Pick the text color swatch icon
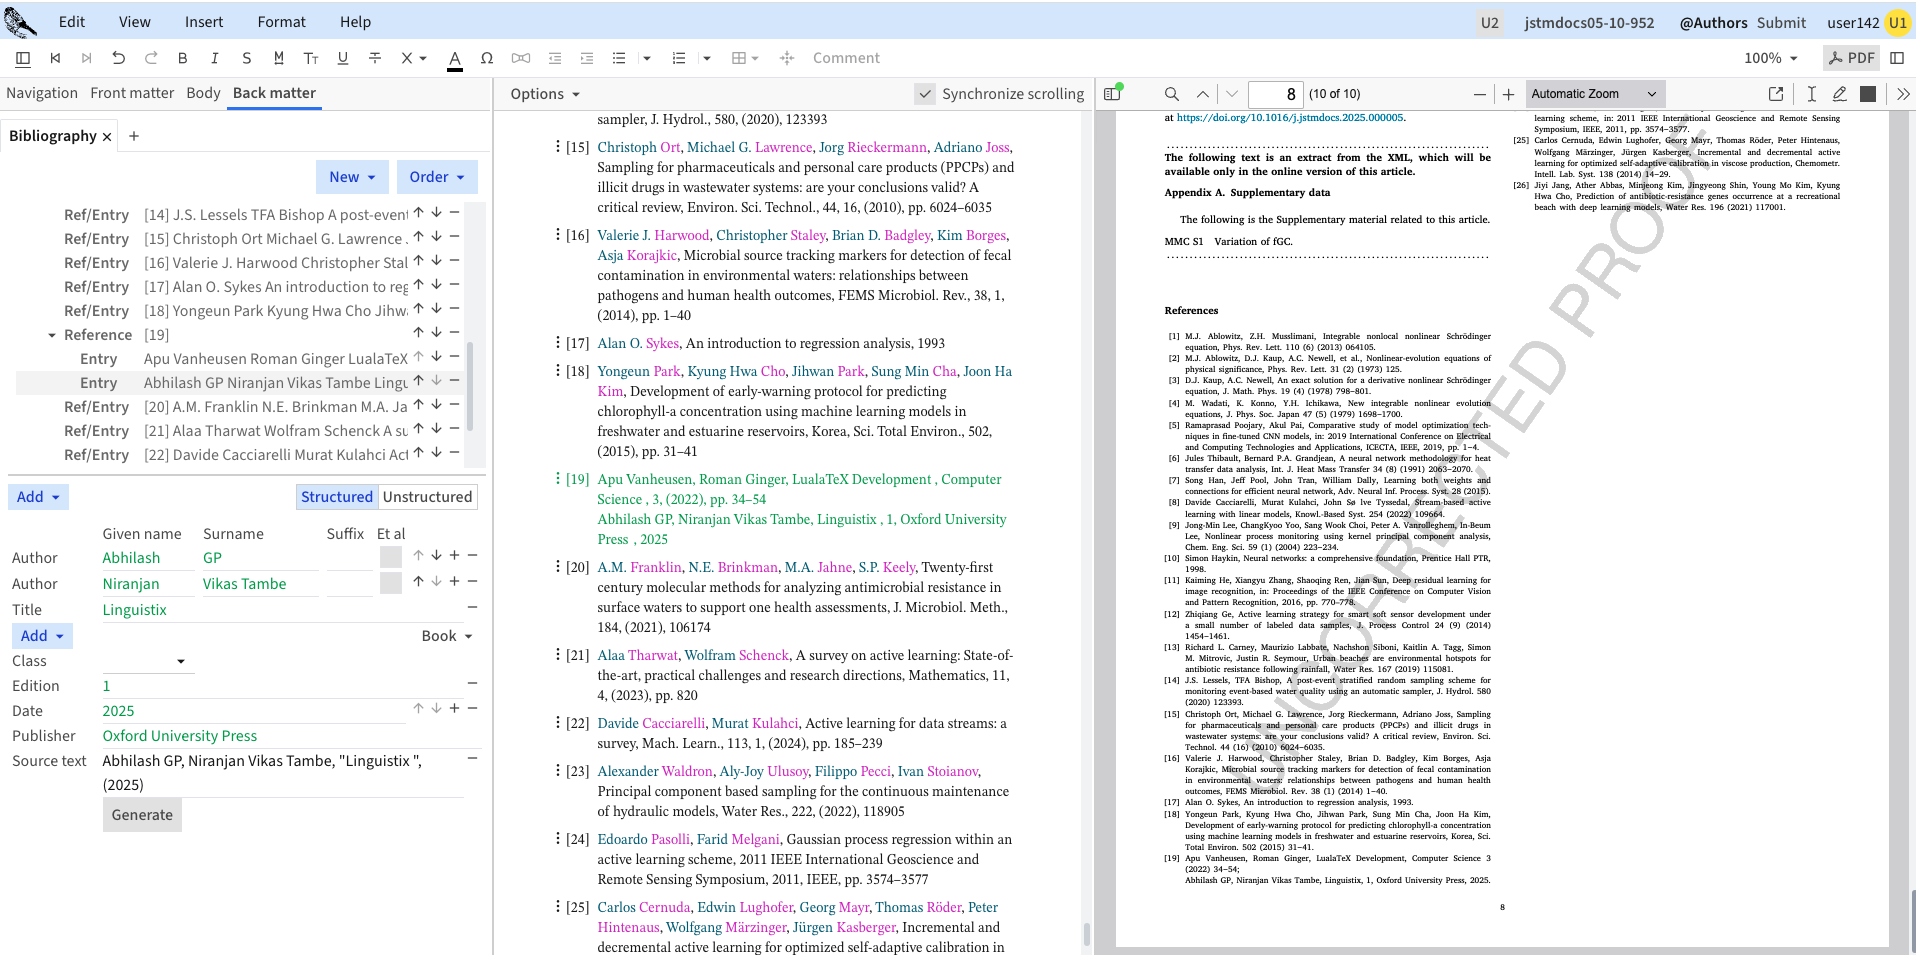 (x=455, y=58)
